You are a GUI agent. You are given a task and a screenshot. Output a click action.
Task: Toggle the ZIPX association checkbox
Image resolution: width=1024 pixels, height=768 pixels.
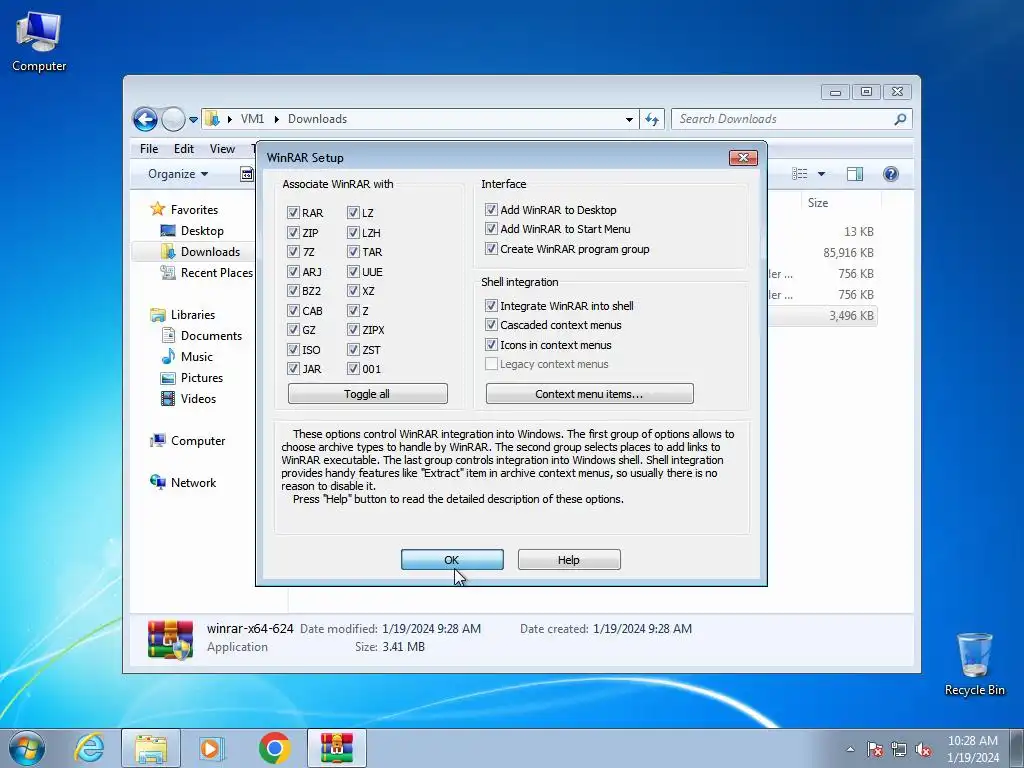click(x=353, y=330)
